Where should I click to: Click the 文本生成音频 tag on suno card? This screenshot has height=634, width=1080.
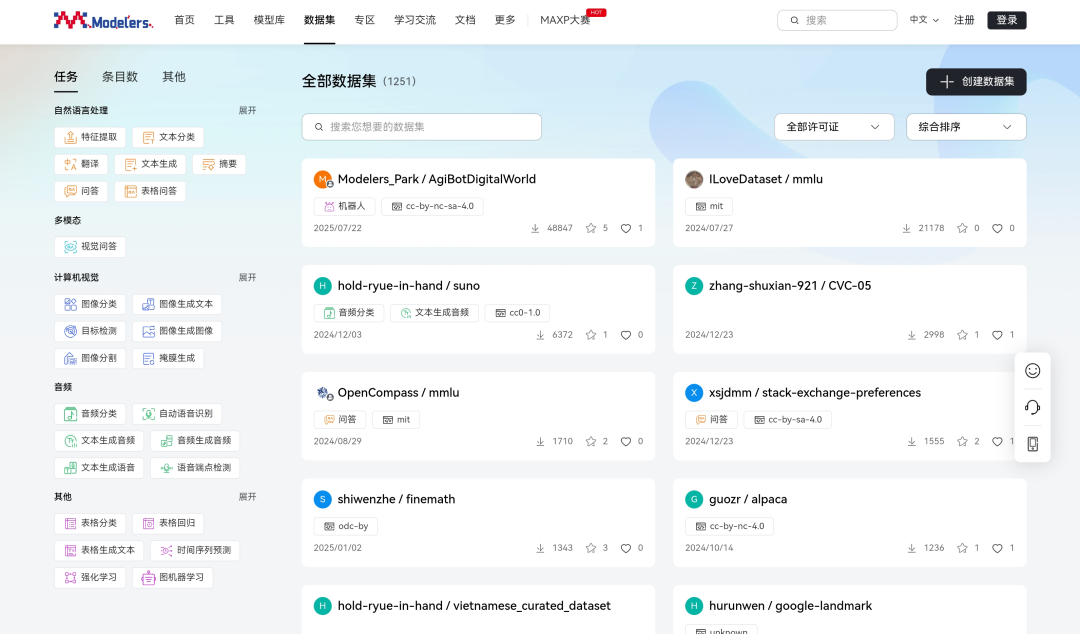click(x=435, y=313)
